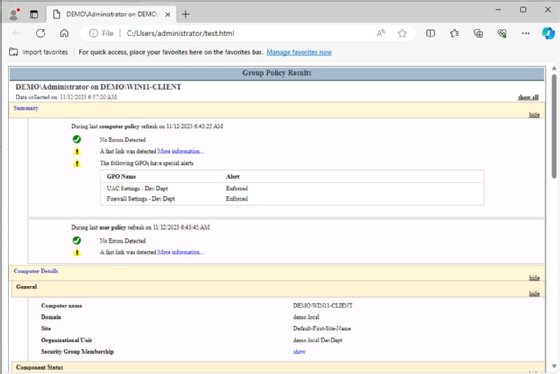View site information File icon
Screen dimensions: 560x374
tap(101, 33)
